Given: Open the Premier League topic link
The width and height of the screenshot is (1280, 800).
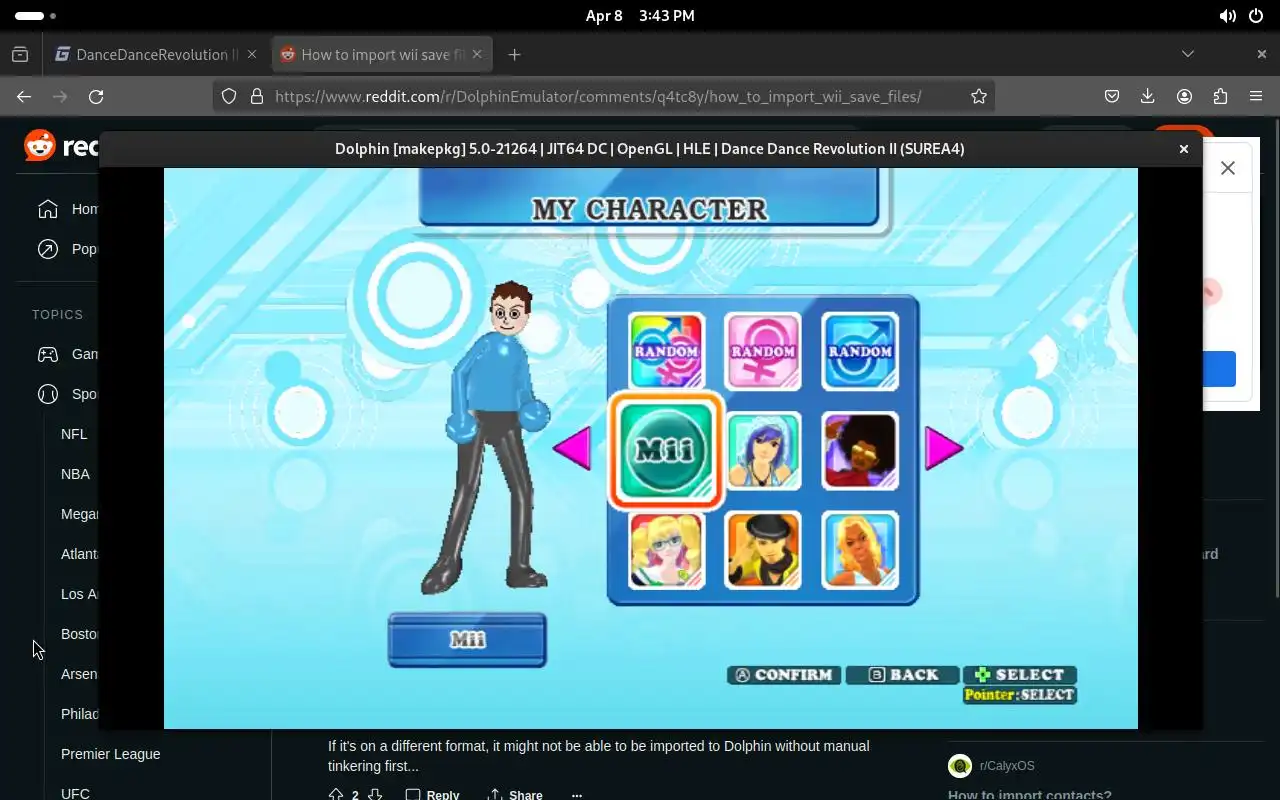Looking at the screenshot, I should (x=110, y=754).
